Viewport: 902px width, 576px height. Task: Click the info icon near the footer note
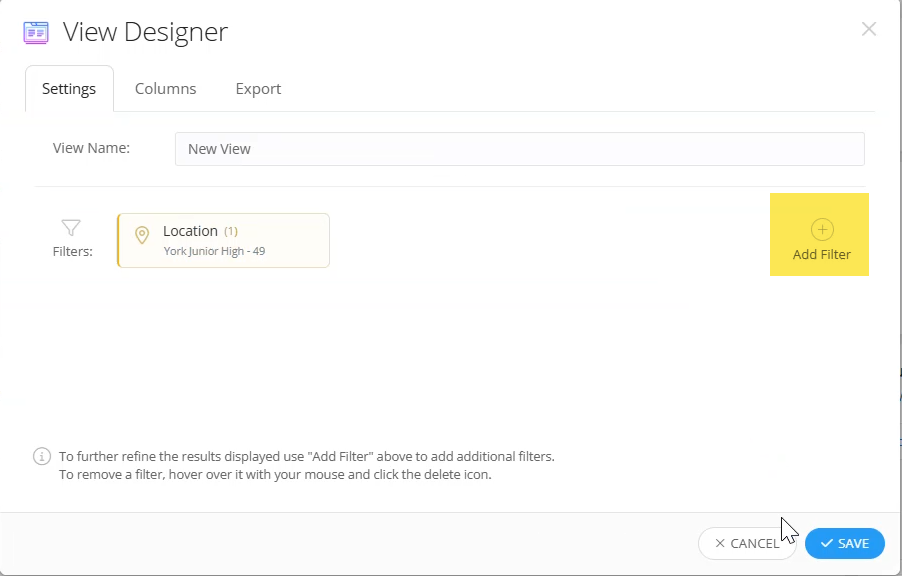(x=41, y=456)
